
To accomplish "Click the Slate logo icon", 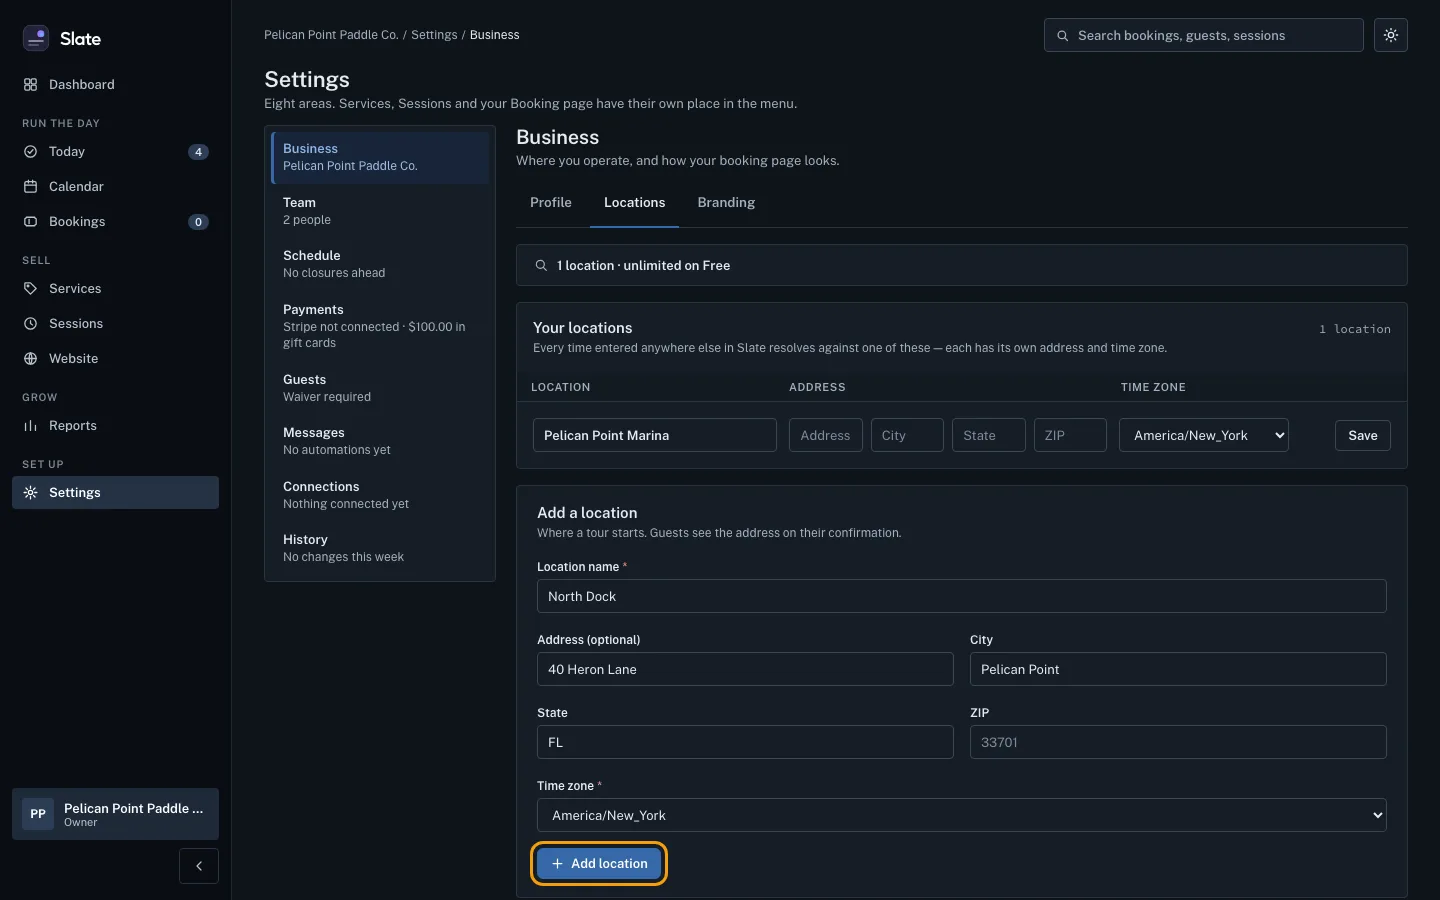I will tap(36, 38).
